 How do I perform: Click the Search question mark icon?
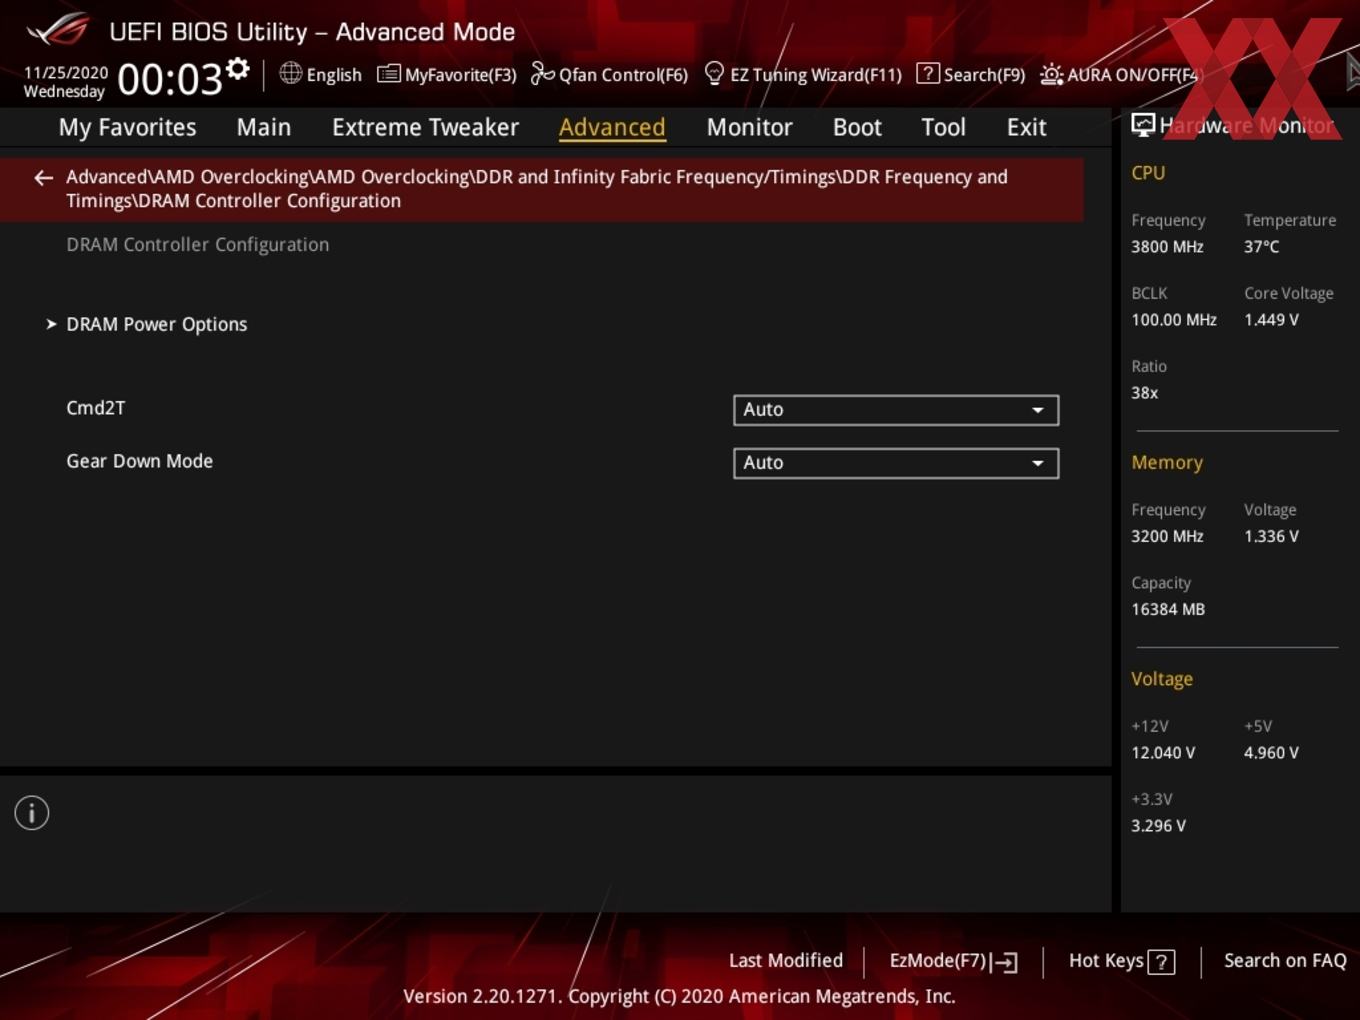tap(928, 73)
